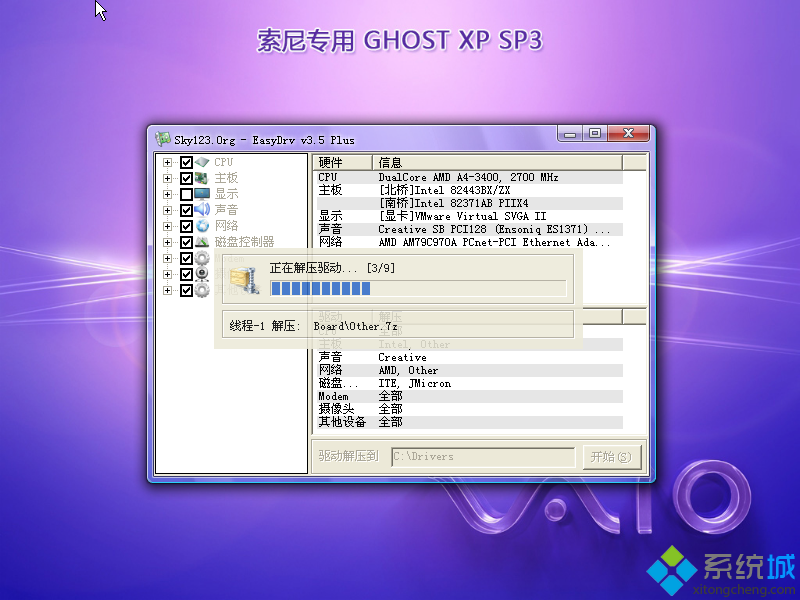Click the globe icon next to 网络
800x600 pixels.
[x=202, y=226]
